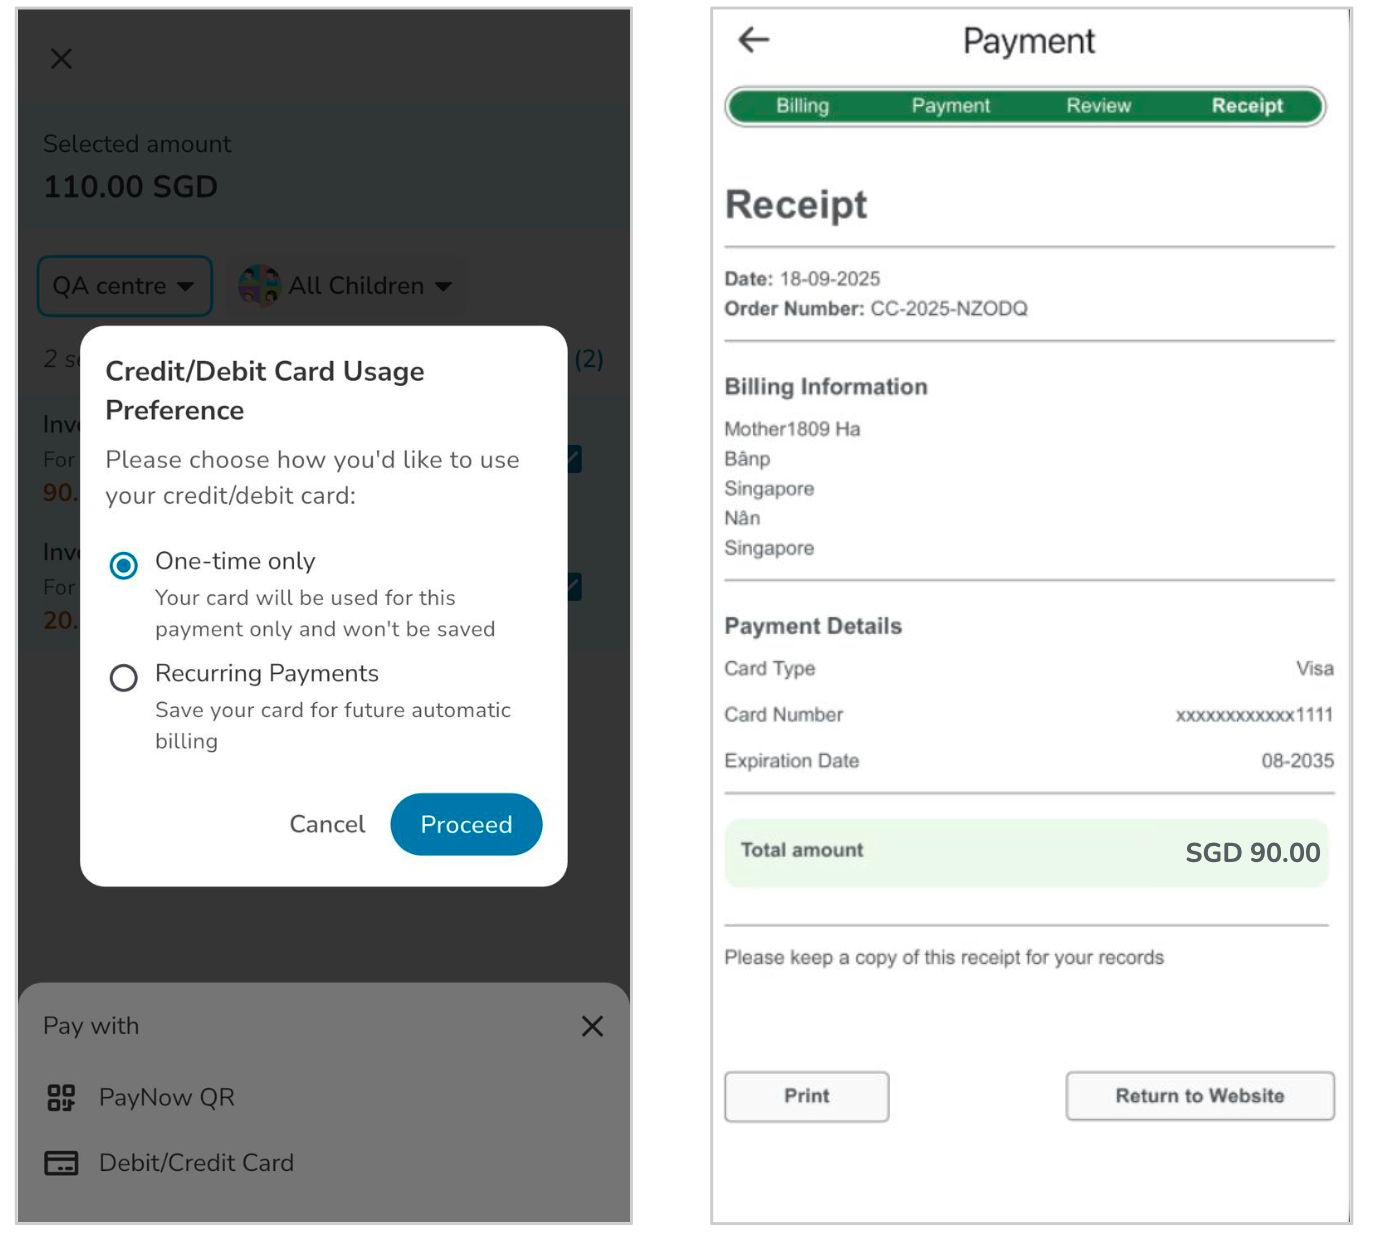Toggle the first invoice checkbox
This screenshot has height=1236, width=1378.
(574, 459)
